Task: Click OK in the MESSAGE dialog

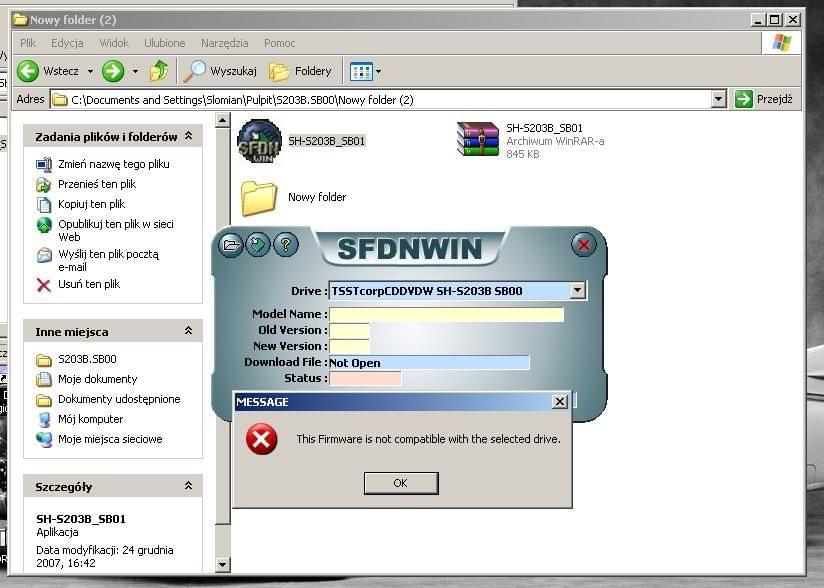Action: (401, 483)
